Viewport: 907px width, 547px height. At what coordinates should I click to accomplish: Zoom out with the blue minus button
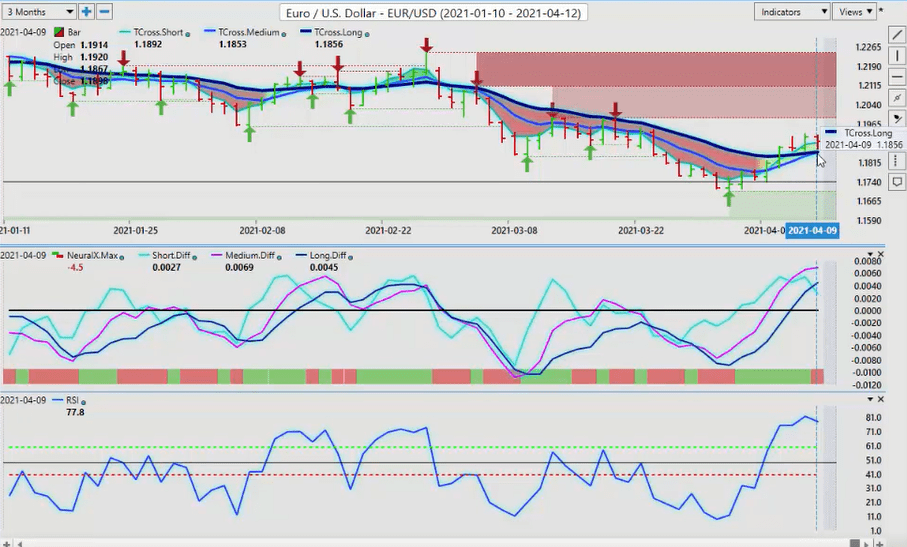pyautogui.click(x=104, y=12)
